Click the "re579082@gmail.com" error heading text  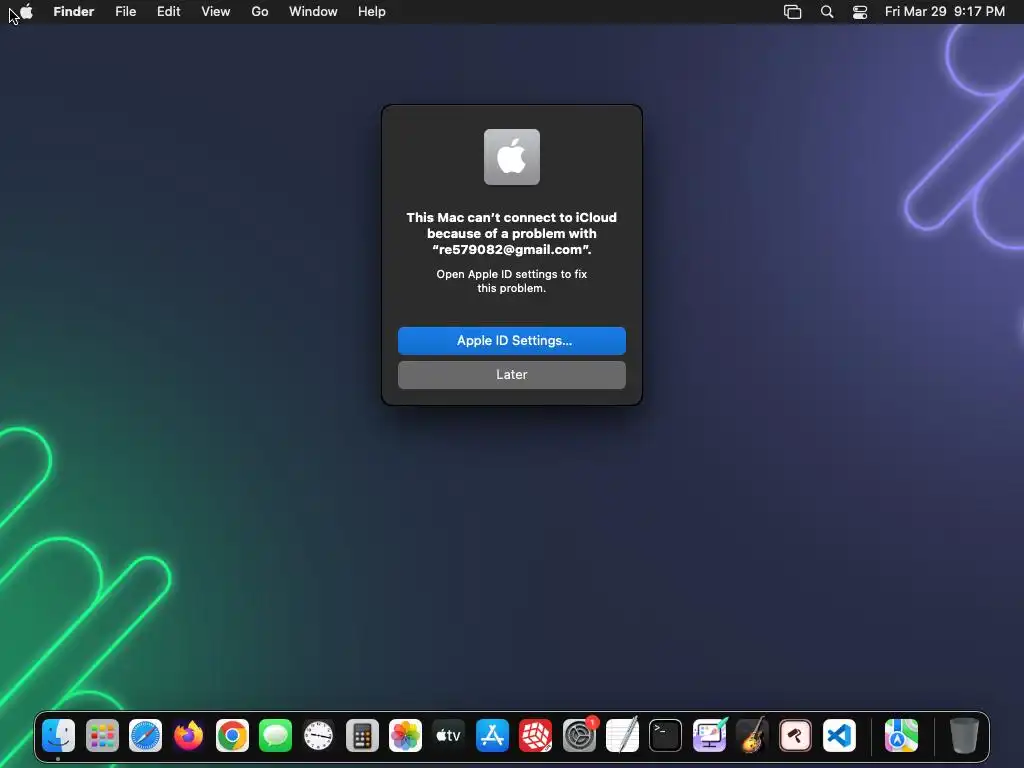(x=511, y=249)
